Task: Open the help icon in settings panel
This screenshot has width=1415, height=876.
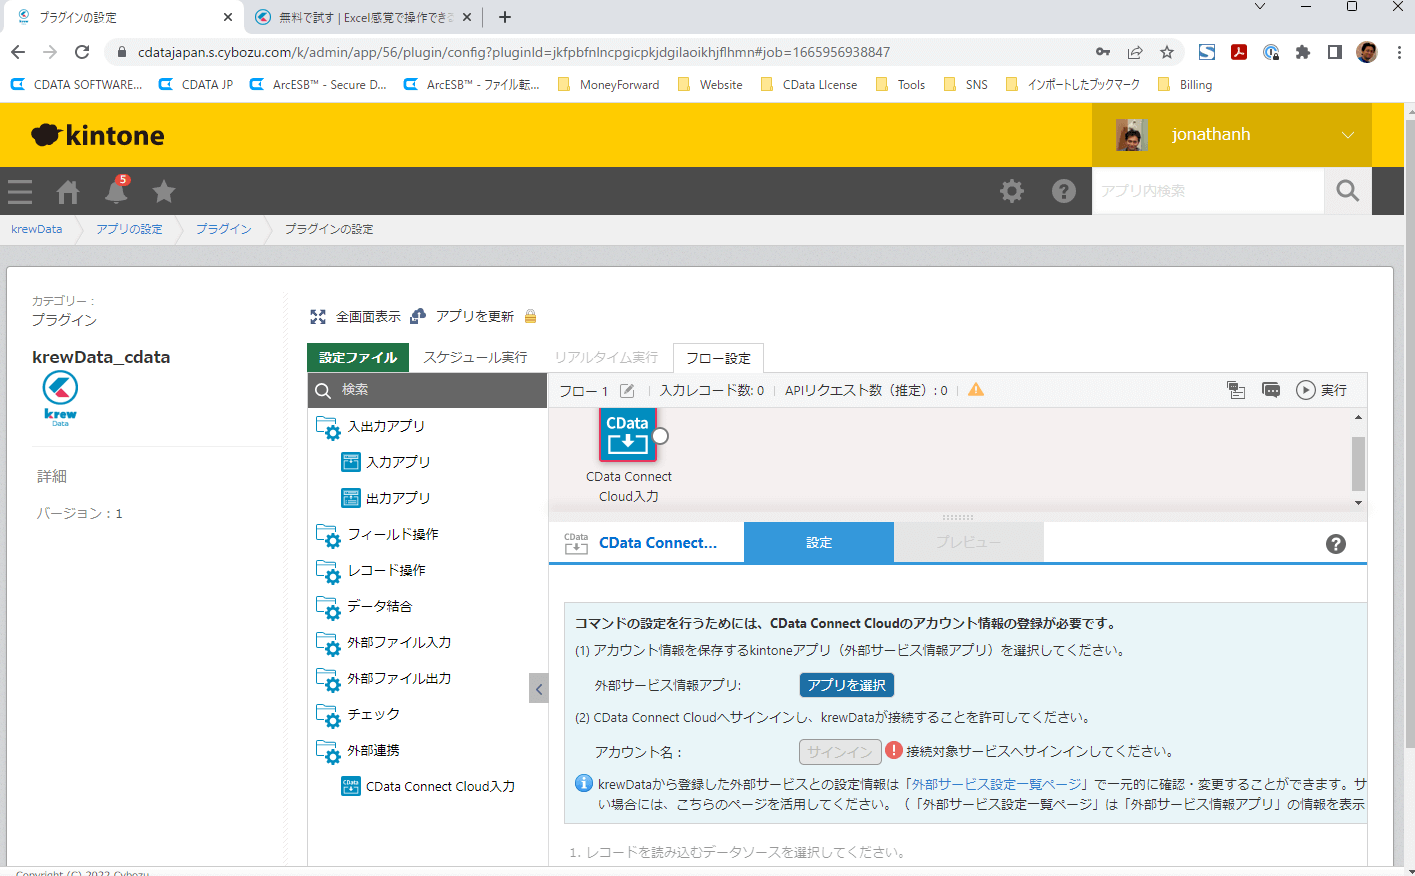Action: coord(1335,543)
